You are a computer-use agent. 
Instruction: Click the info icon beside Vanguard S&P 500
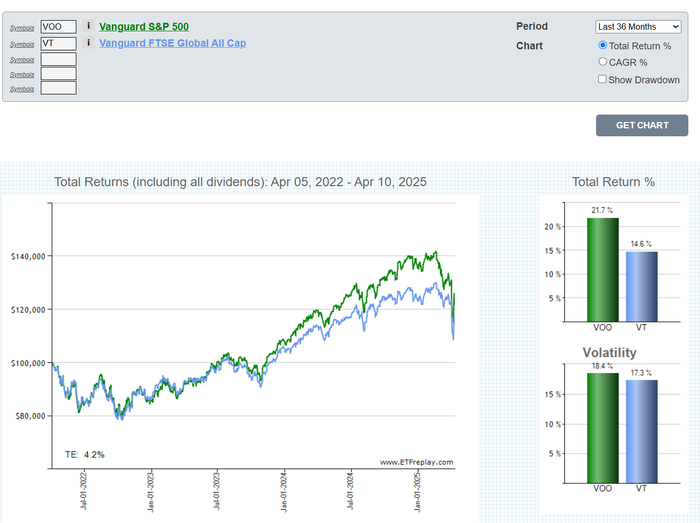(89, 26)
